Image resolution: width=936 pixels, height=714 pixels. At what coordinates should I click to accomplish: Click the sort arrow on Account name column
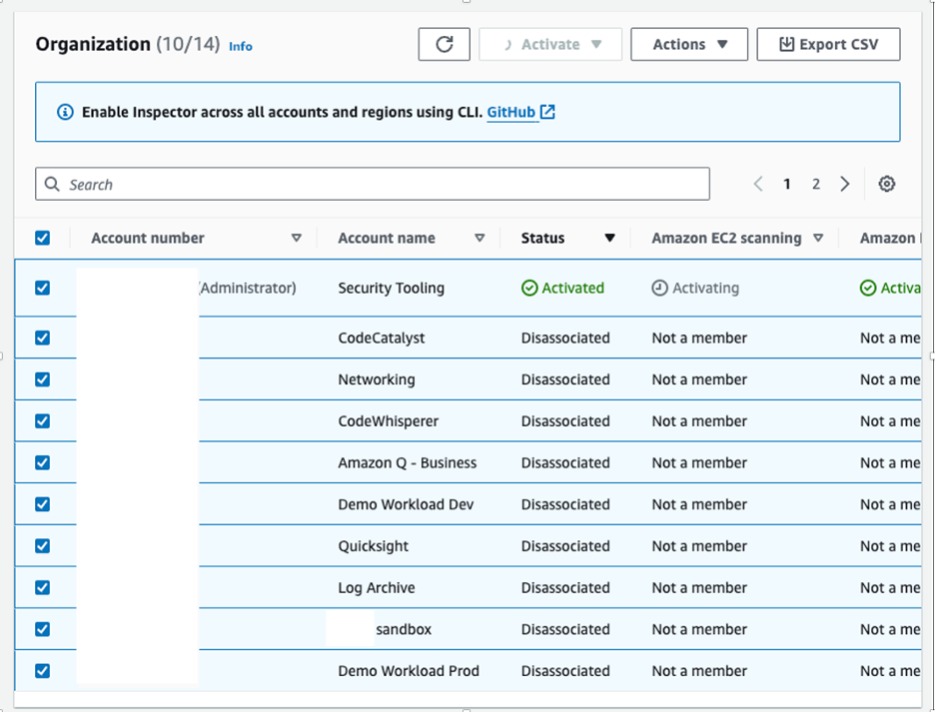480,238
